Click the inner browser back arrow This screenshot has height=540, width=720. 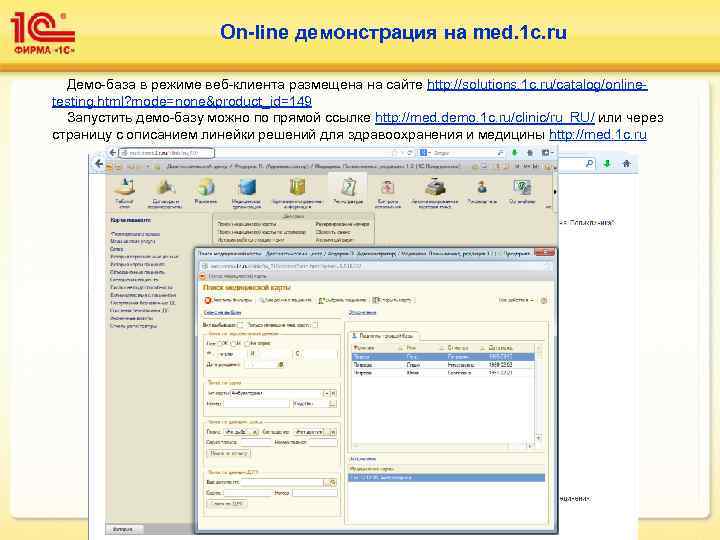pos(112,152)
